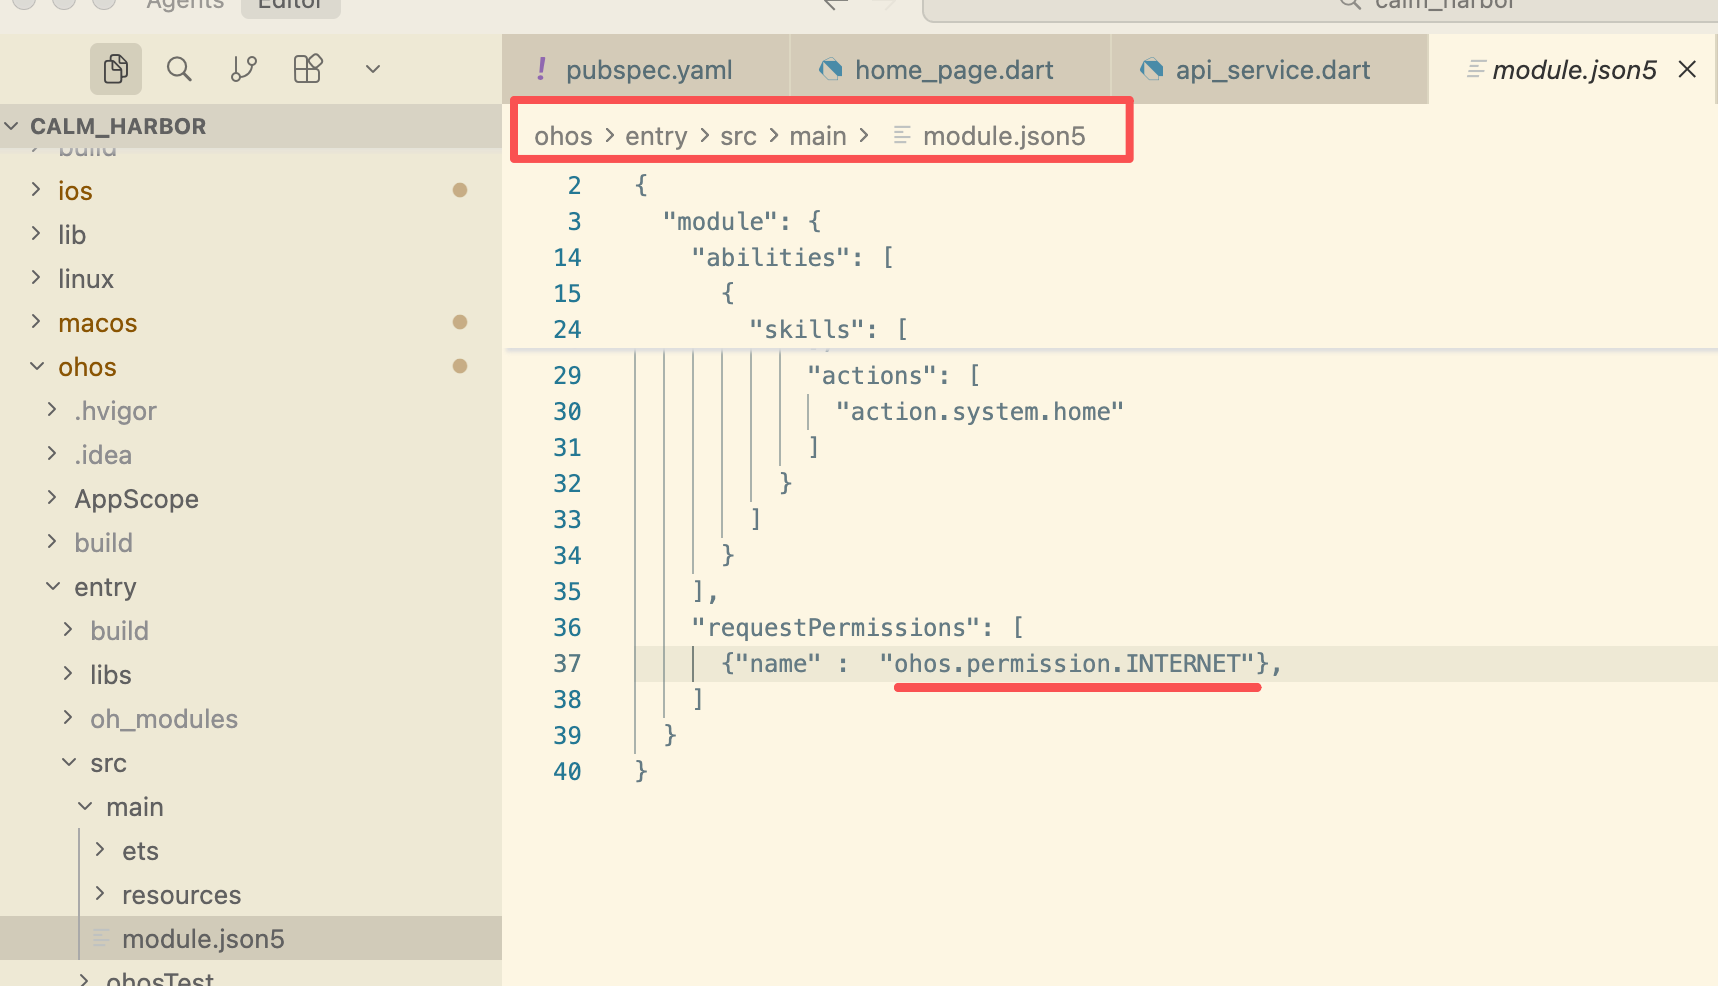Expand the macos folder
Screen dimensions: 1718x986
point(251,322)
